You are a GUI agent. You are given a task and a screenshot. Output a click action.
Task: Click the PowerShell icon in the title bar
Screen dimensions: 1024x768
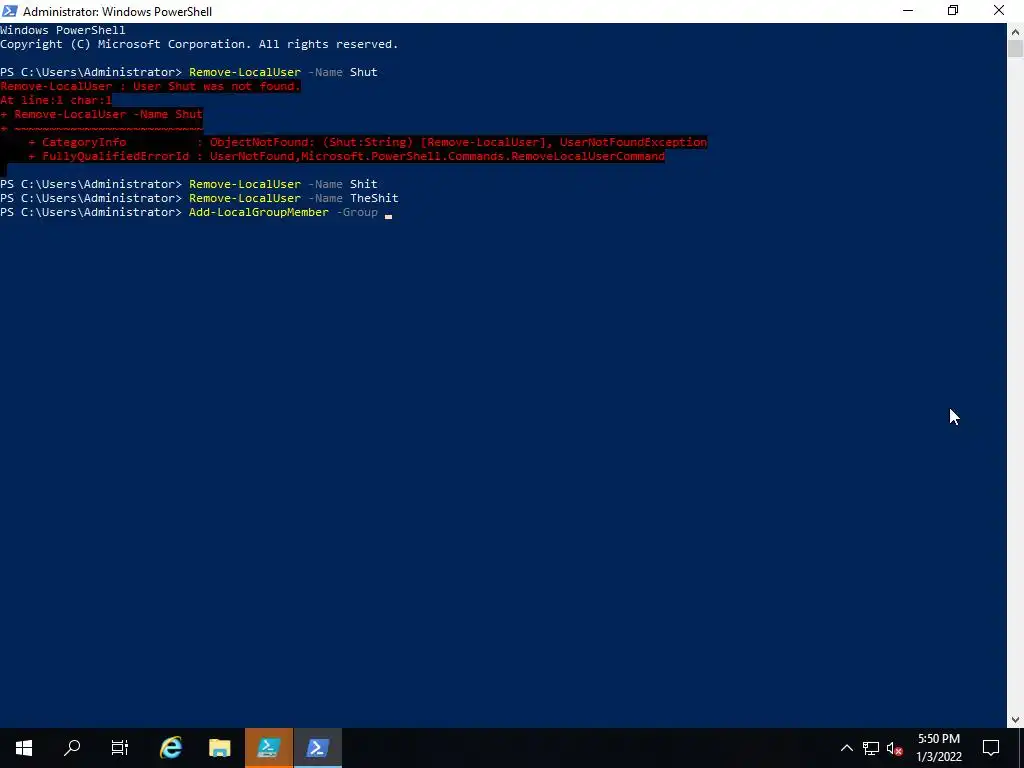click(x=10, y=11)
